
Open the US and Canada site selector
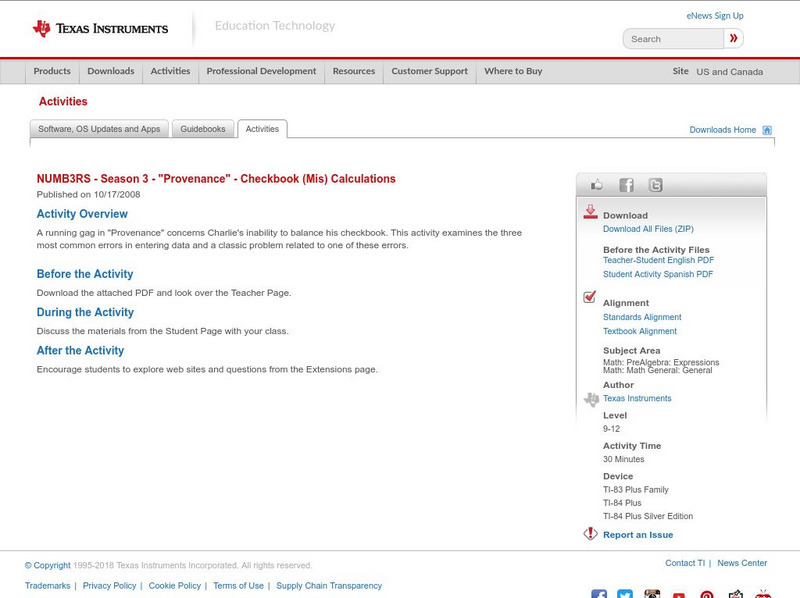click(x=729, y=72)
